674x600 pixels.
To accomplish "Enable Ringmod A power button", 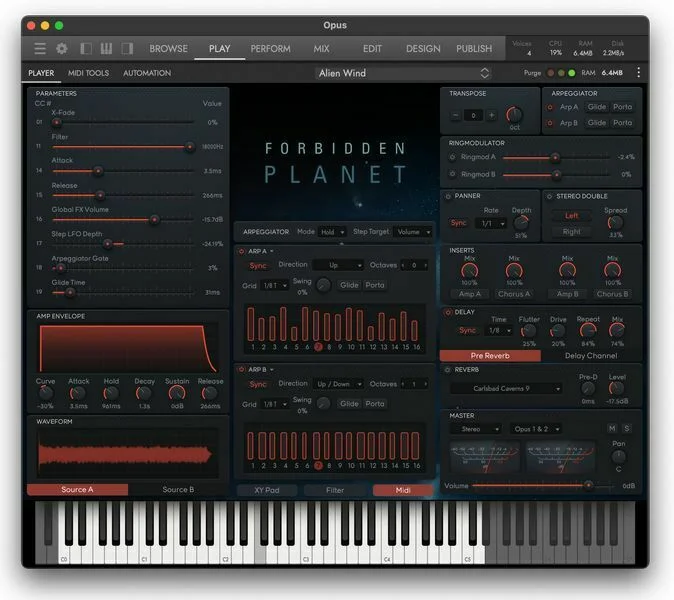I will pos(452,157).
